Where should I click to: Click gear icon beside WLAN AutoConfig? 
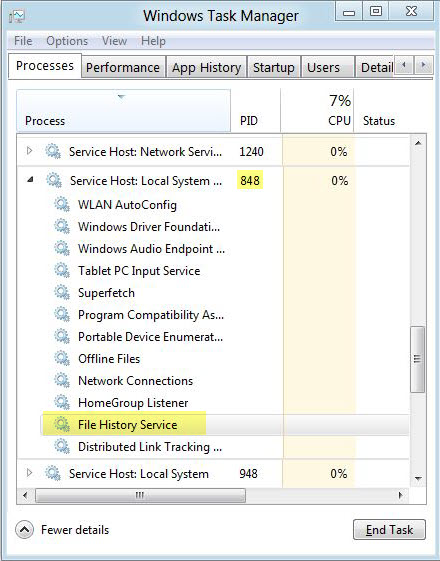62,205
